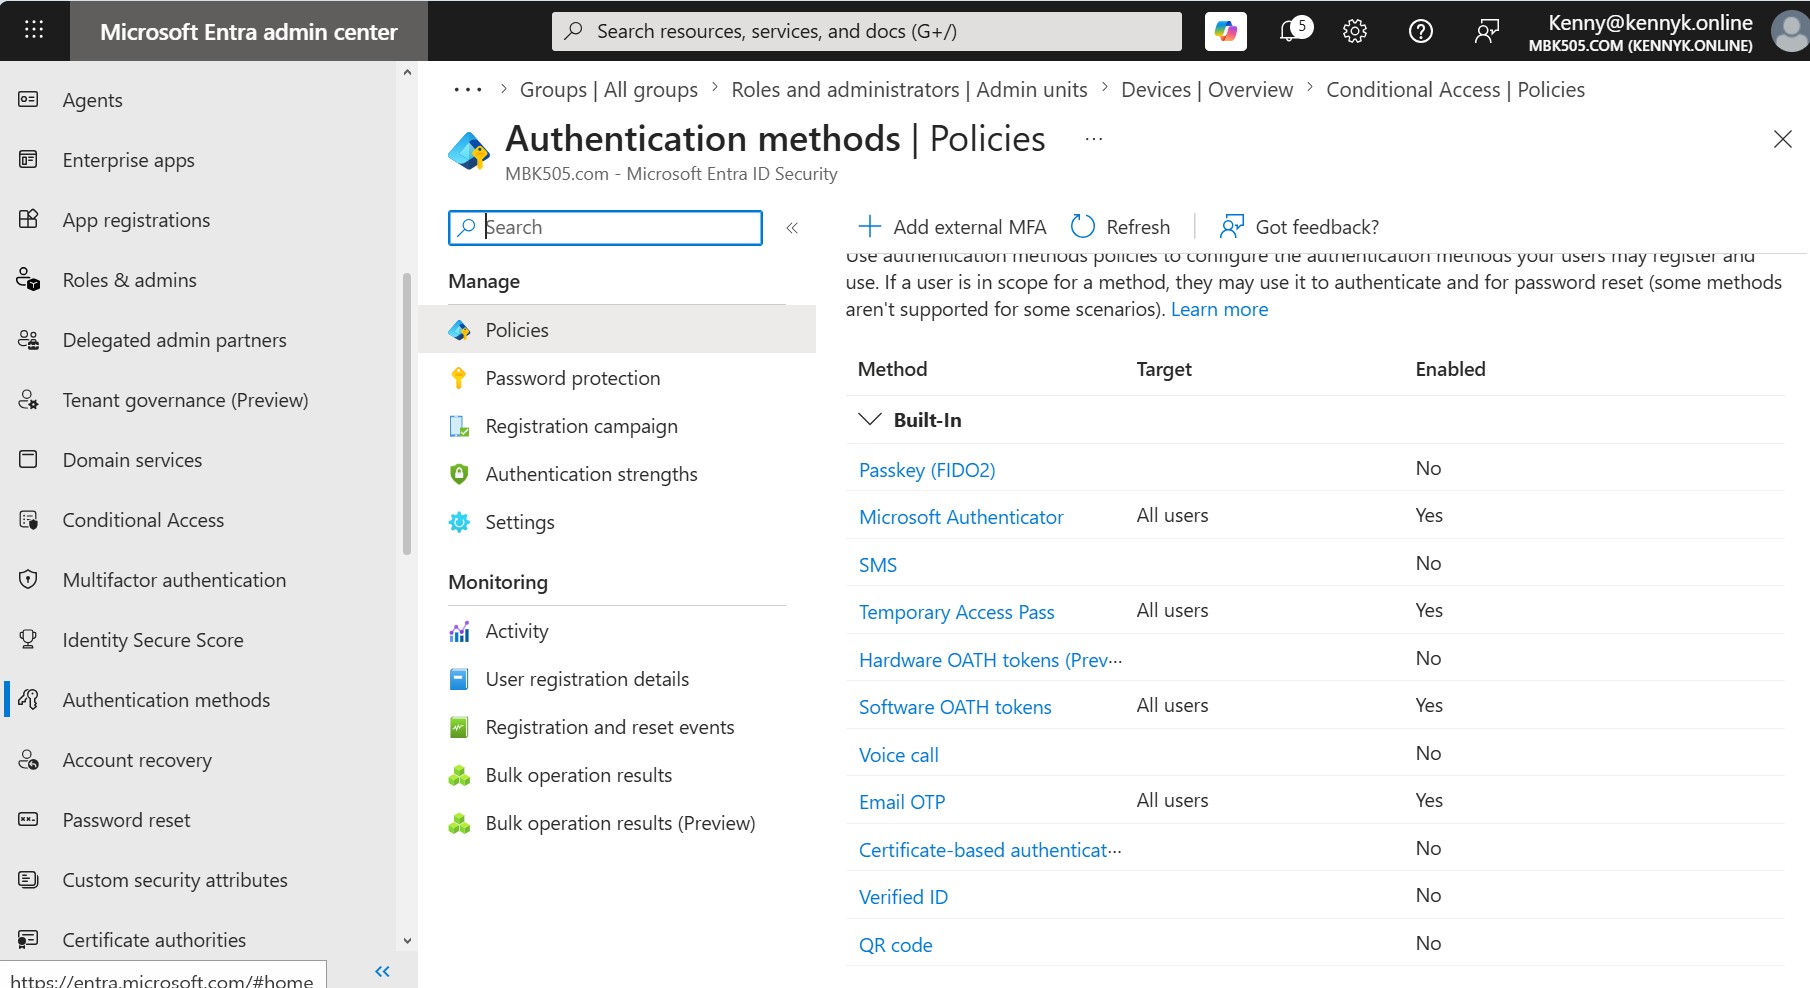Open the app launcher waffle icon
1810x988 pixels.
tap(34, 30)
